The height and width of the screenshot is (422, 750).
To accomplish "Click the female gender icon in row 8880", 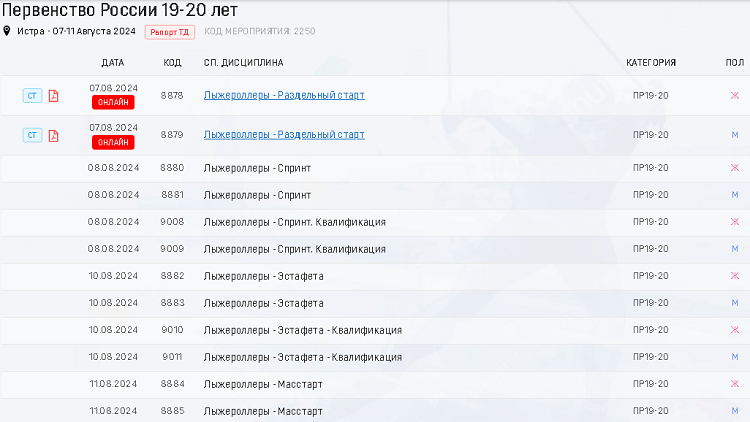I will coord(735,167).
